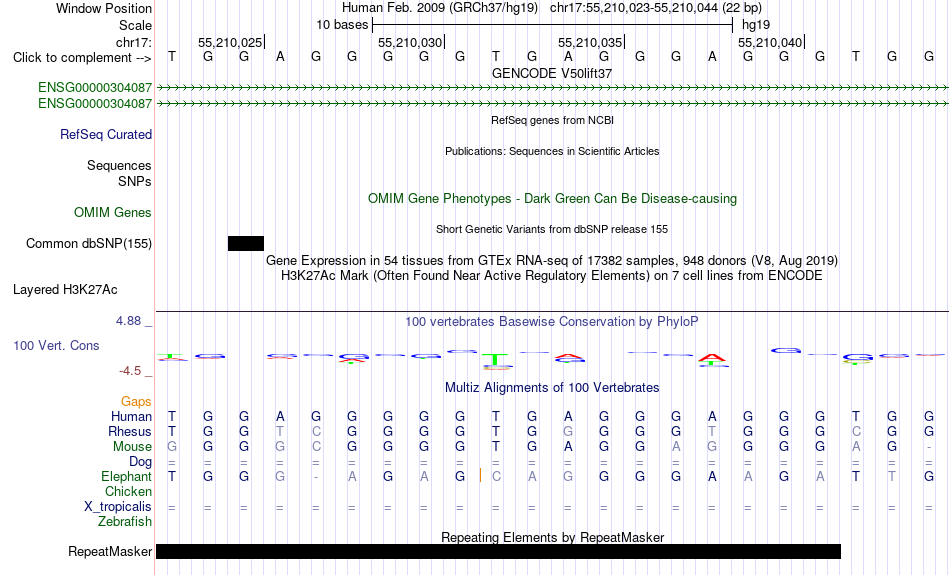Click the Sequences track label
Image resolution: width=950 pixels, height=575 pixels.
pos(119,165)
